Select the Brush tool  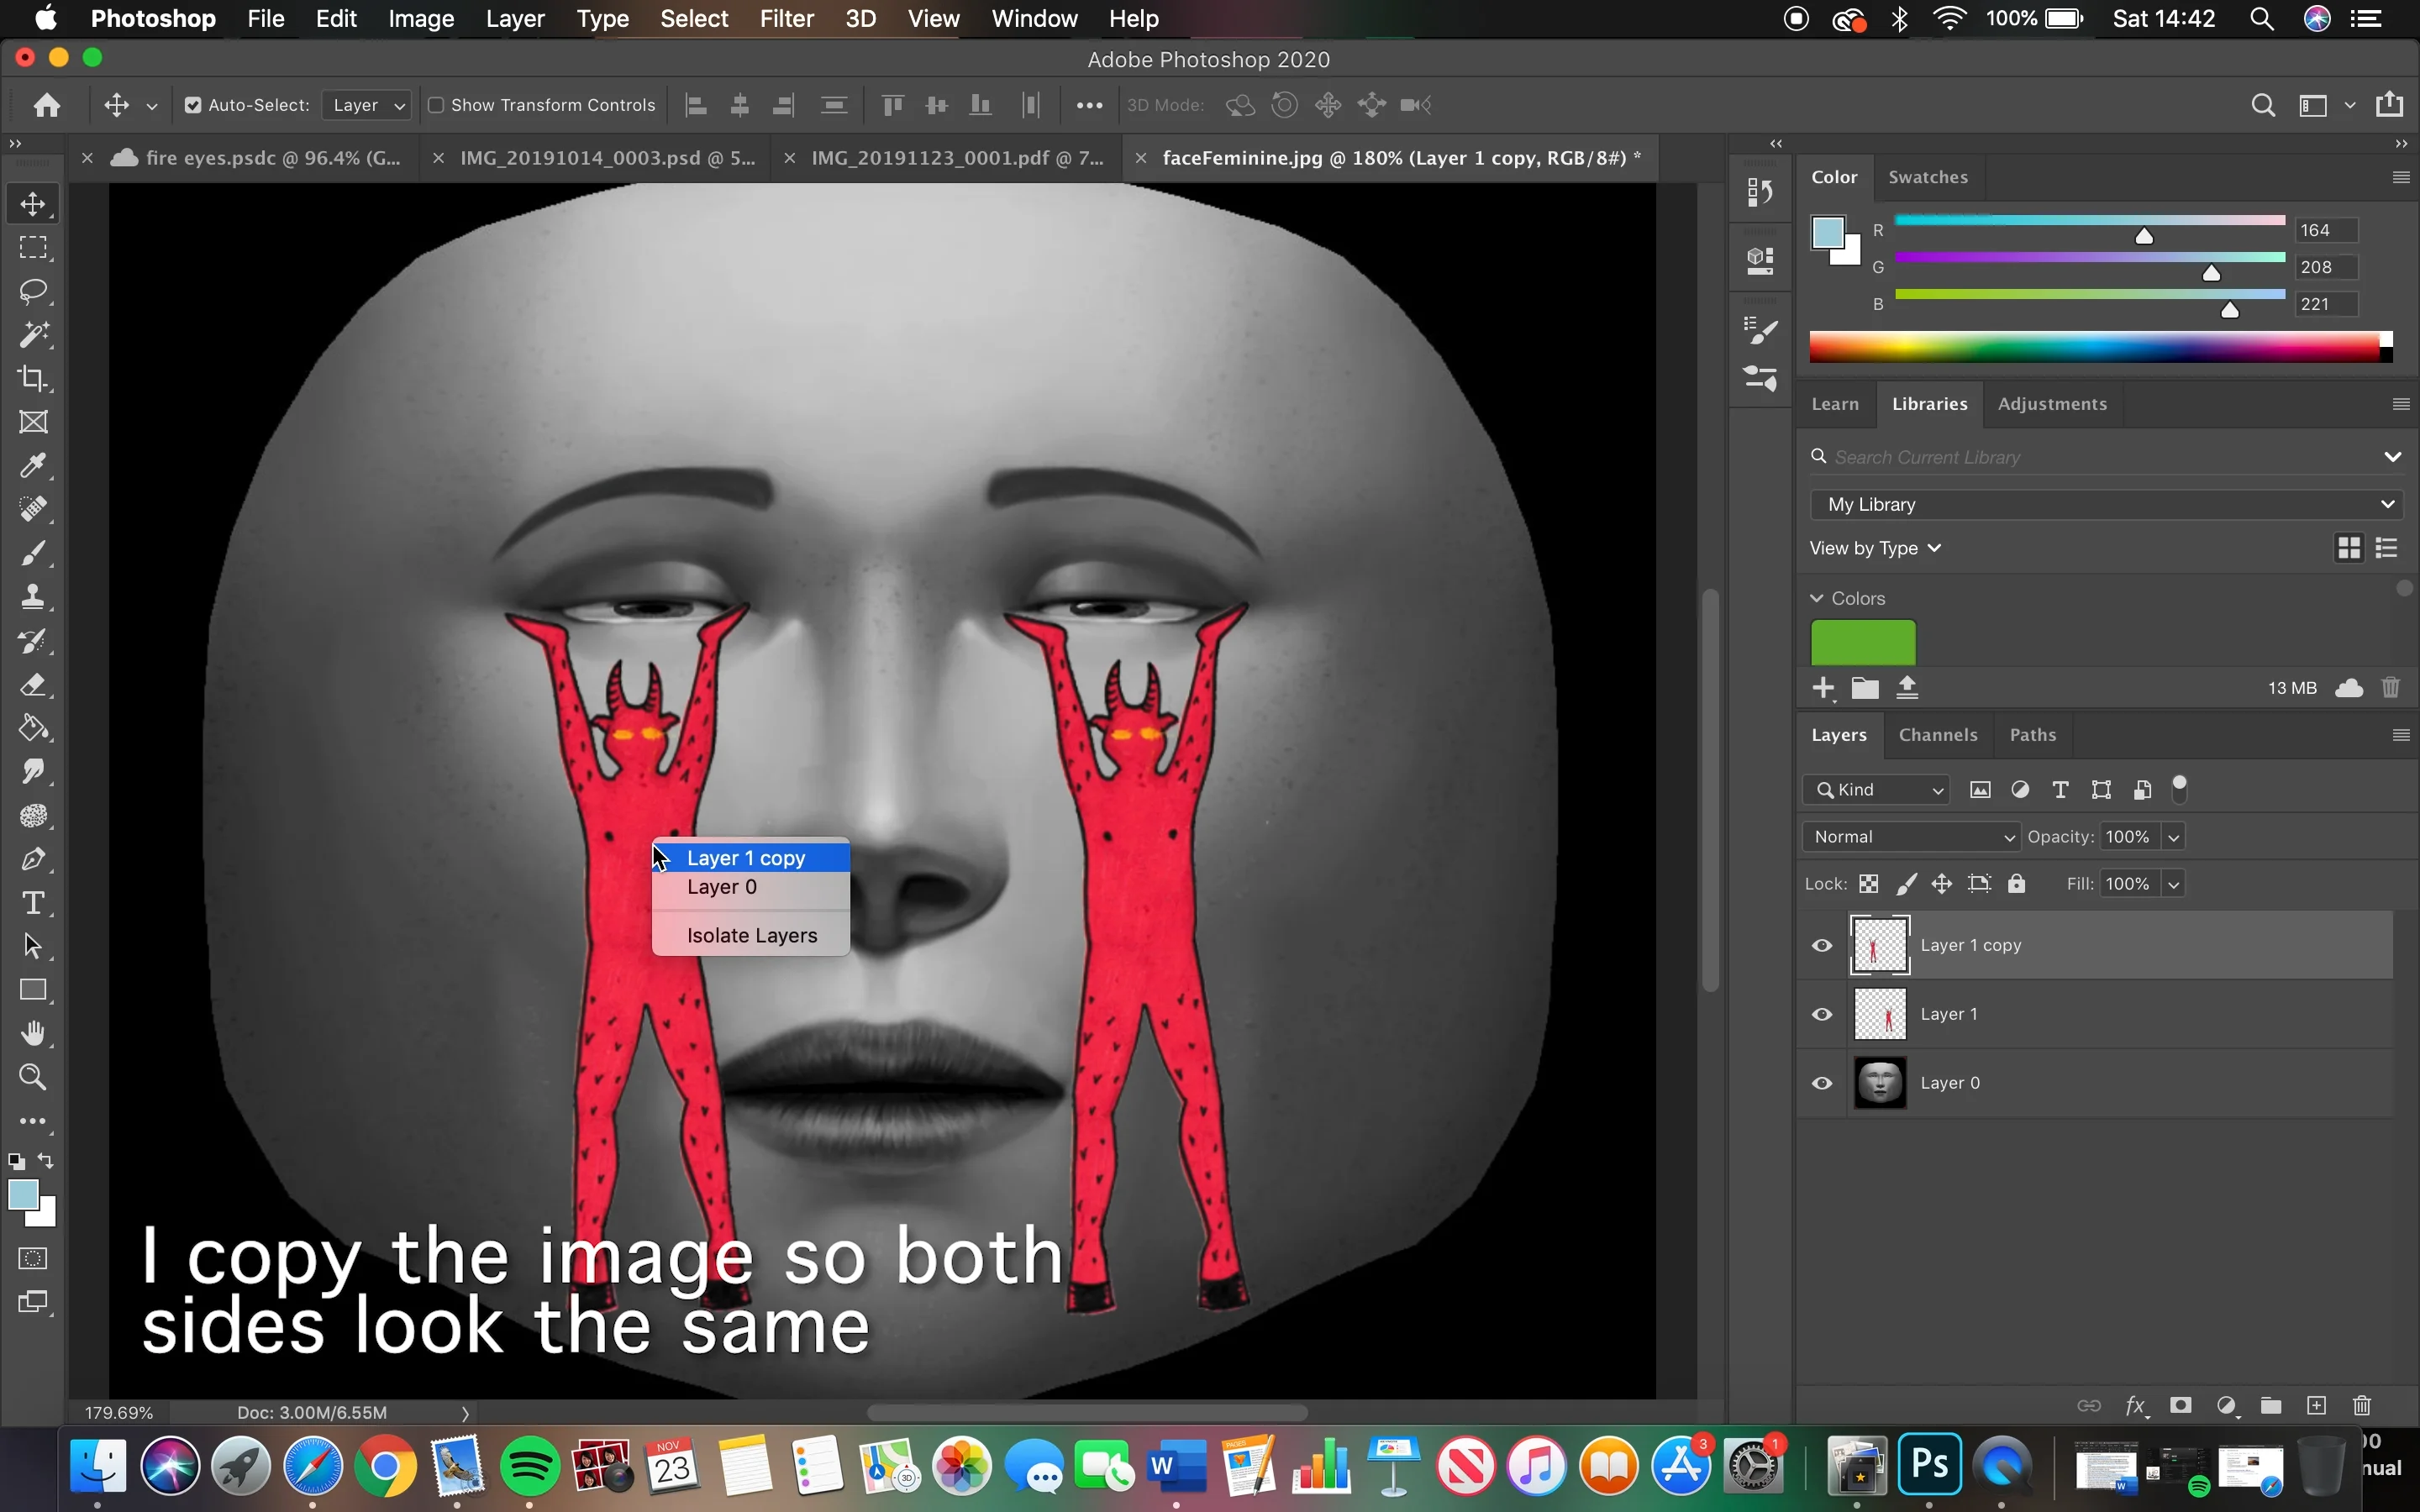33,553
